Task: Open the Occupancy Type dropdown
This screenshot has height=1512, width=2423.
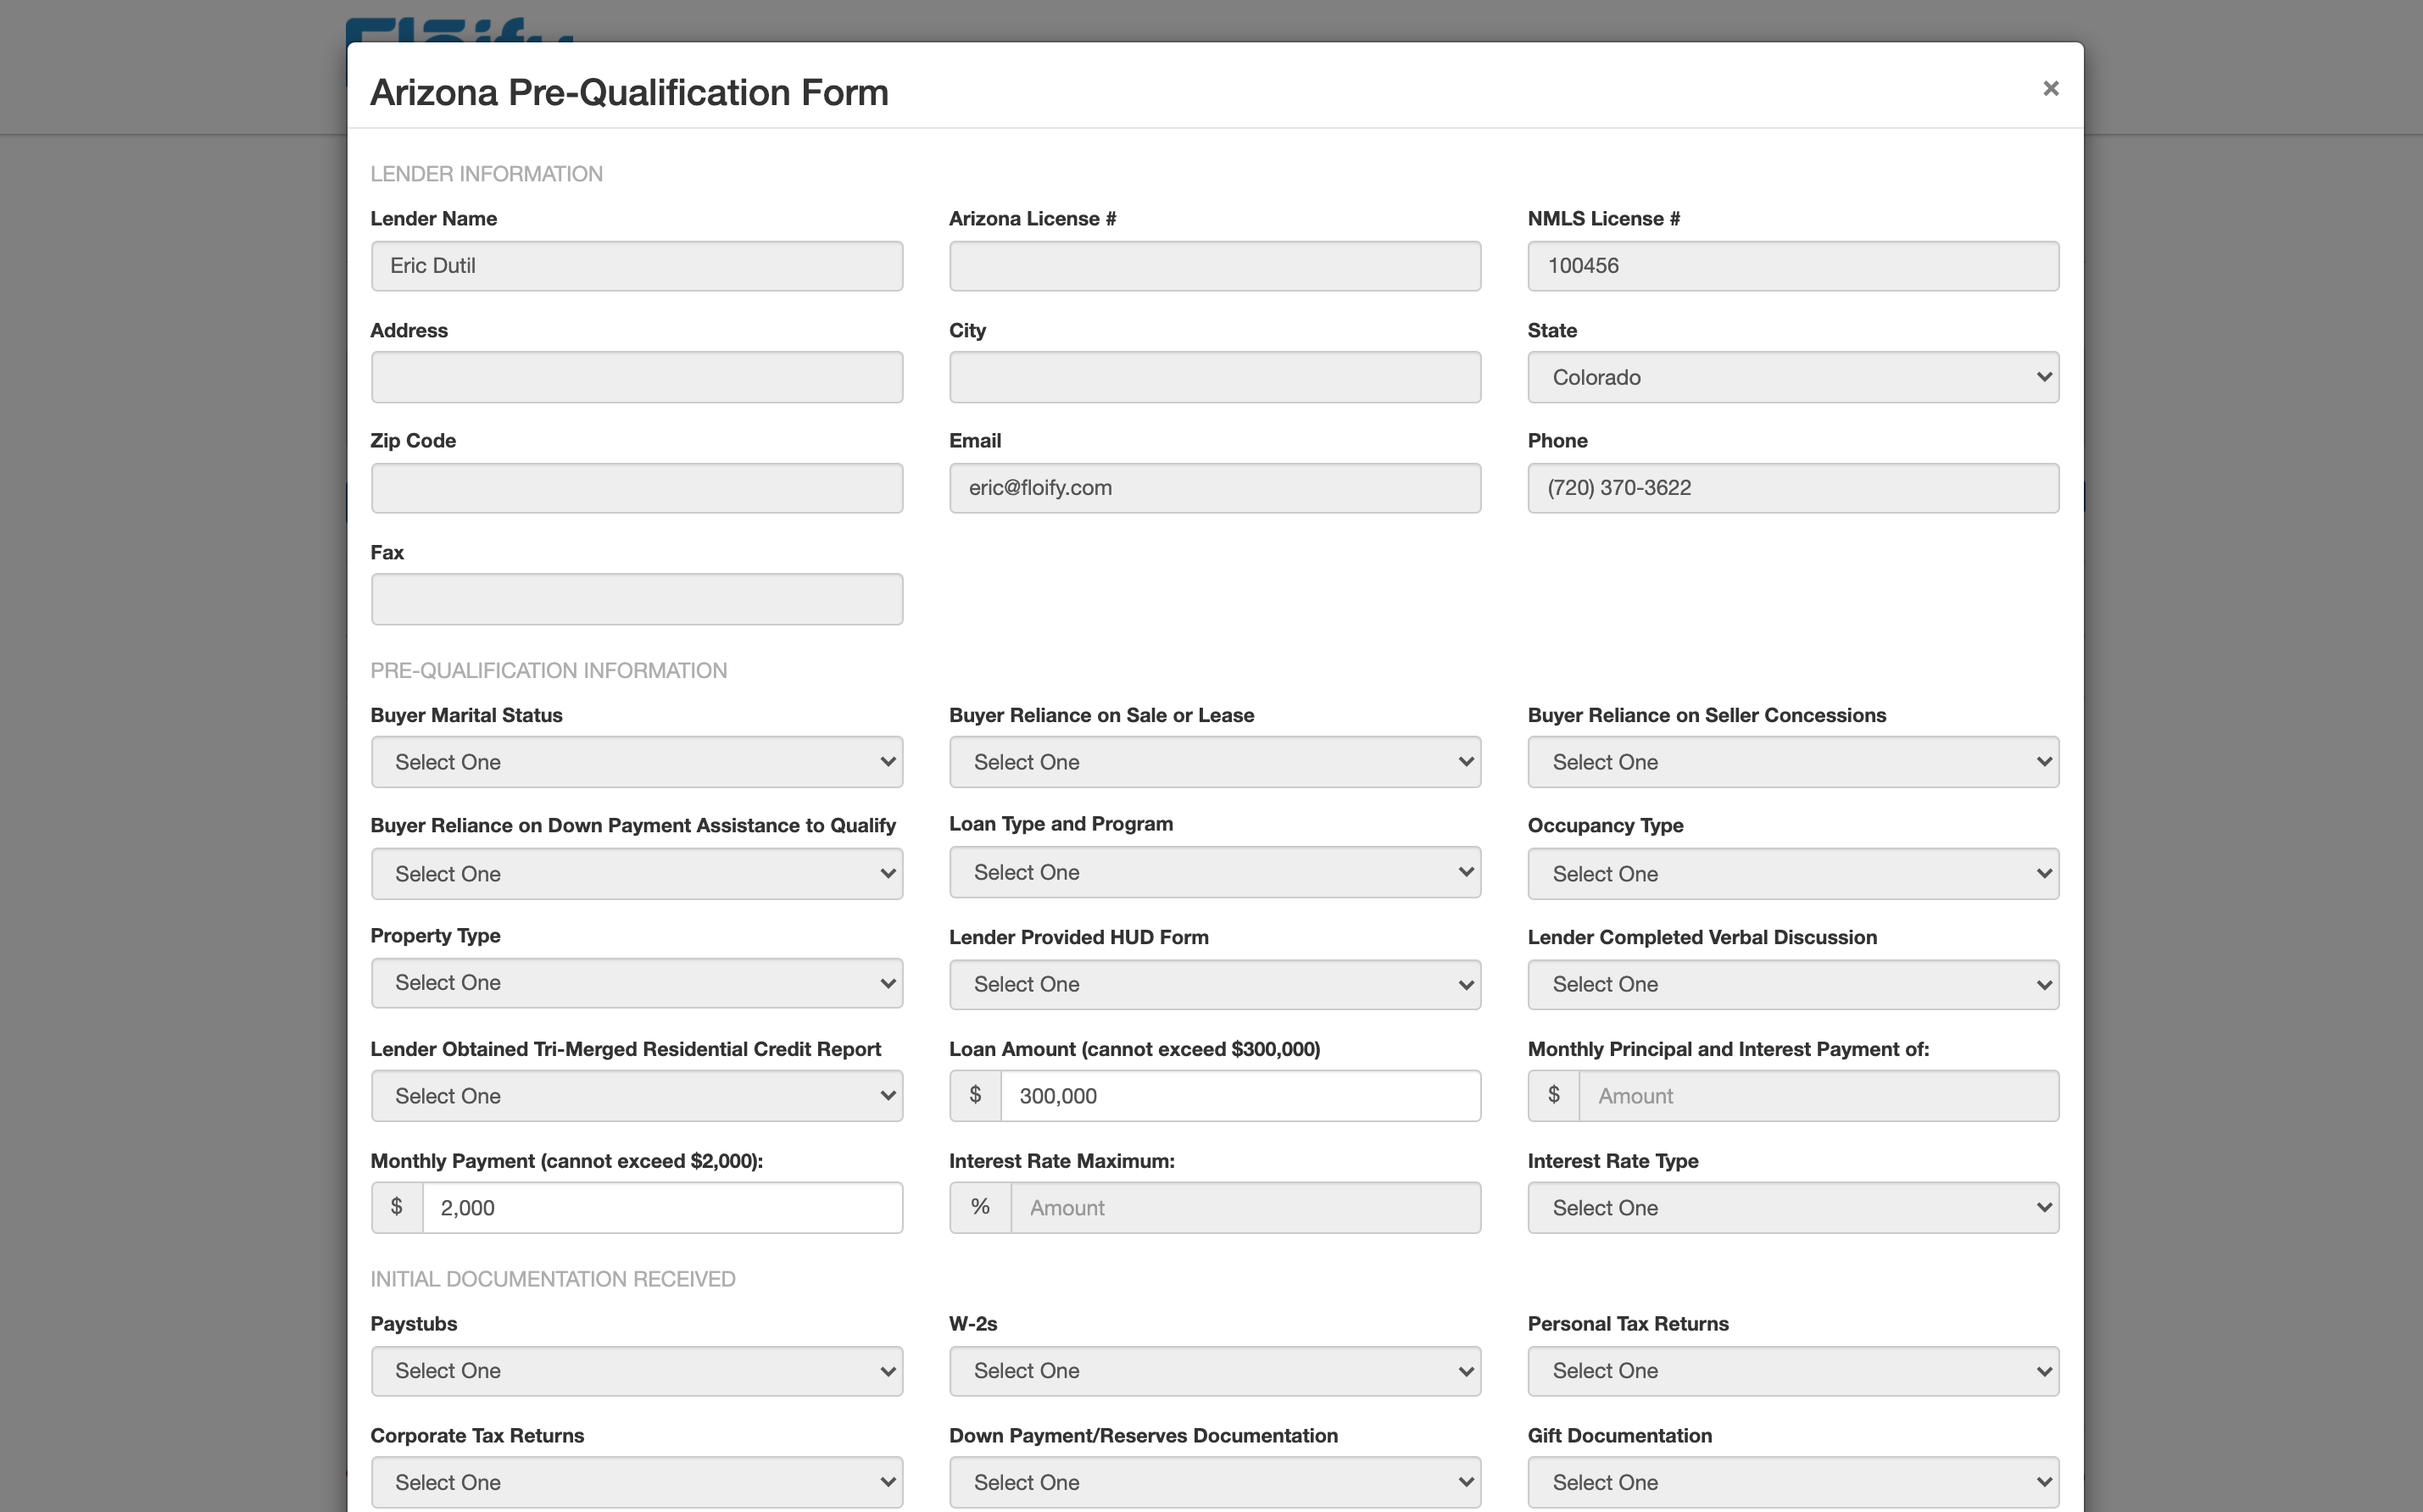Action: pyautogui.click(x=1792, y=873)
